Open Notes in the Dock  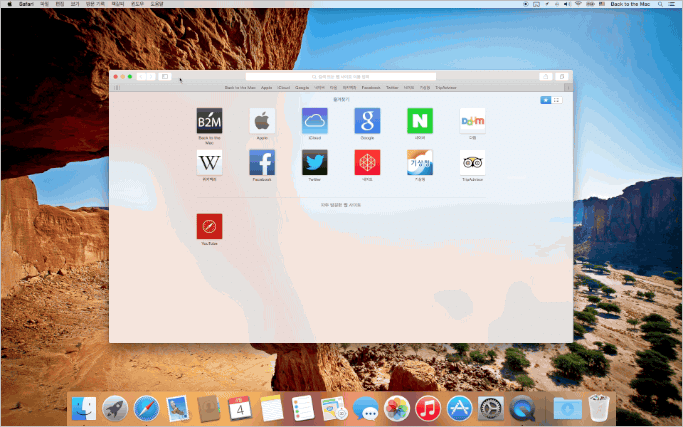coord(271,408)
